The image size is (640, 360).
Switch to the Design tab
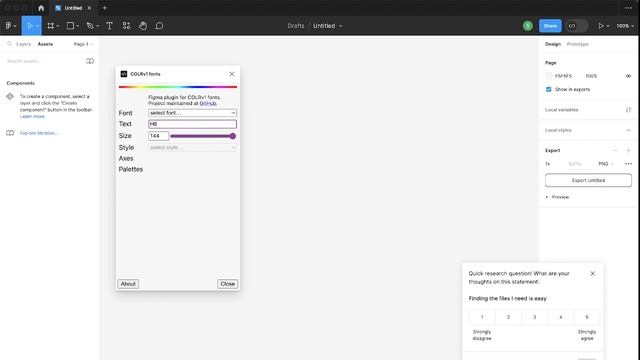click(553, 44)
